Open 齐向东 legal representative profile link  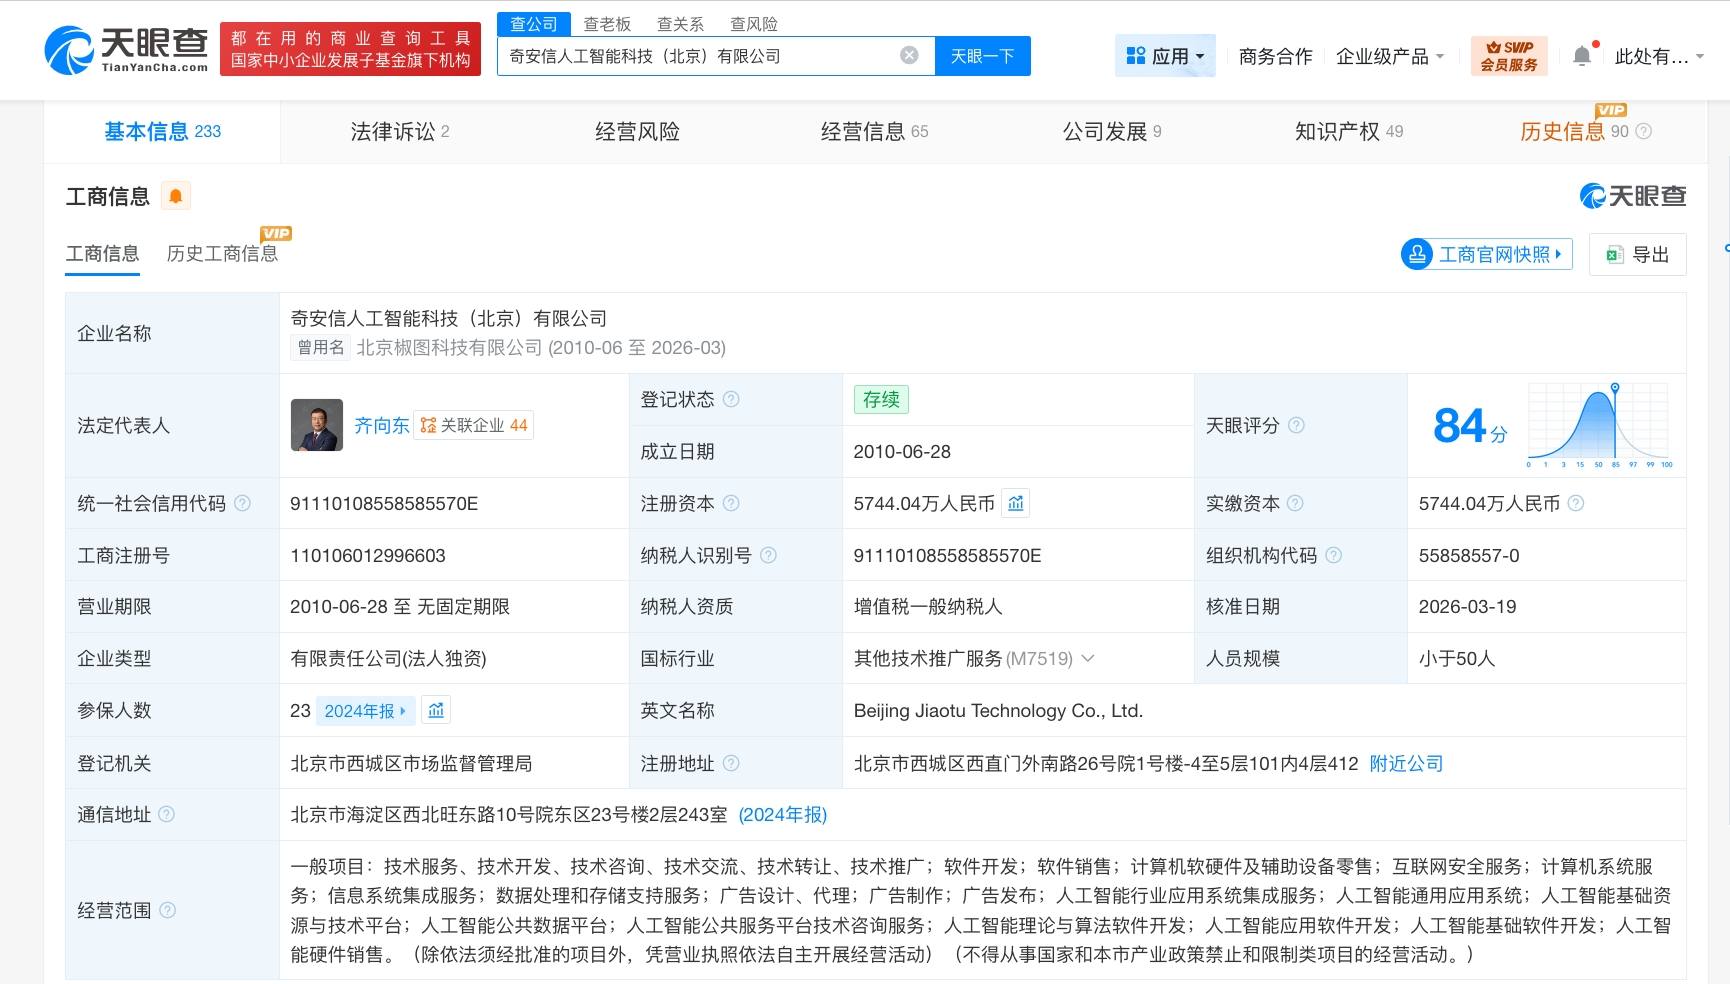coord(381,425)
